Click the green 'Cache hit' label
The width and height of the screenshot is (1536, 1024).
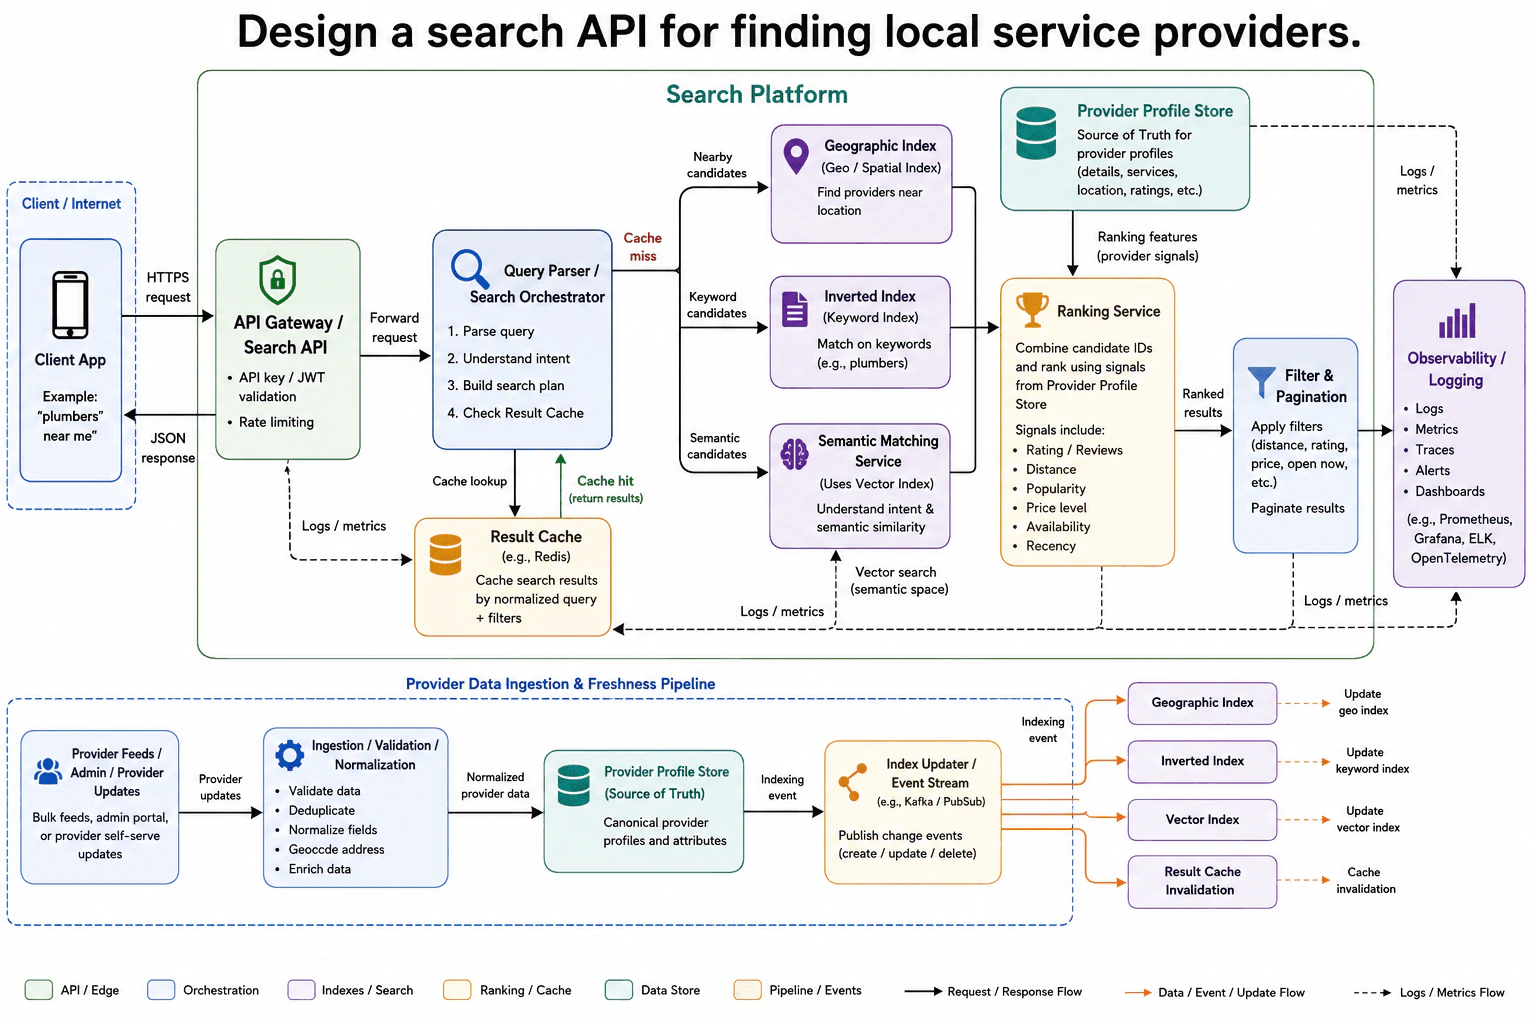click(605, 481)
